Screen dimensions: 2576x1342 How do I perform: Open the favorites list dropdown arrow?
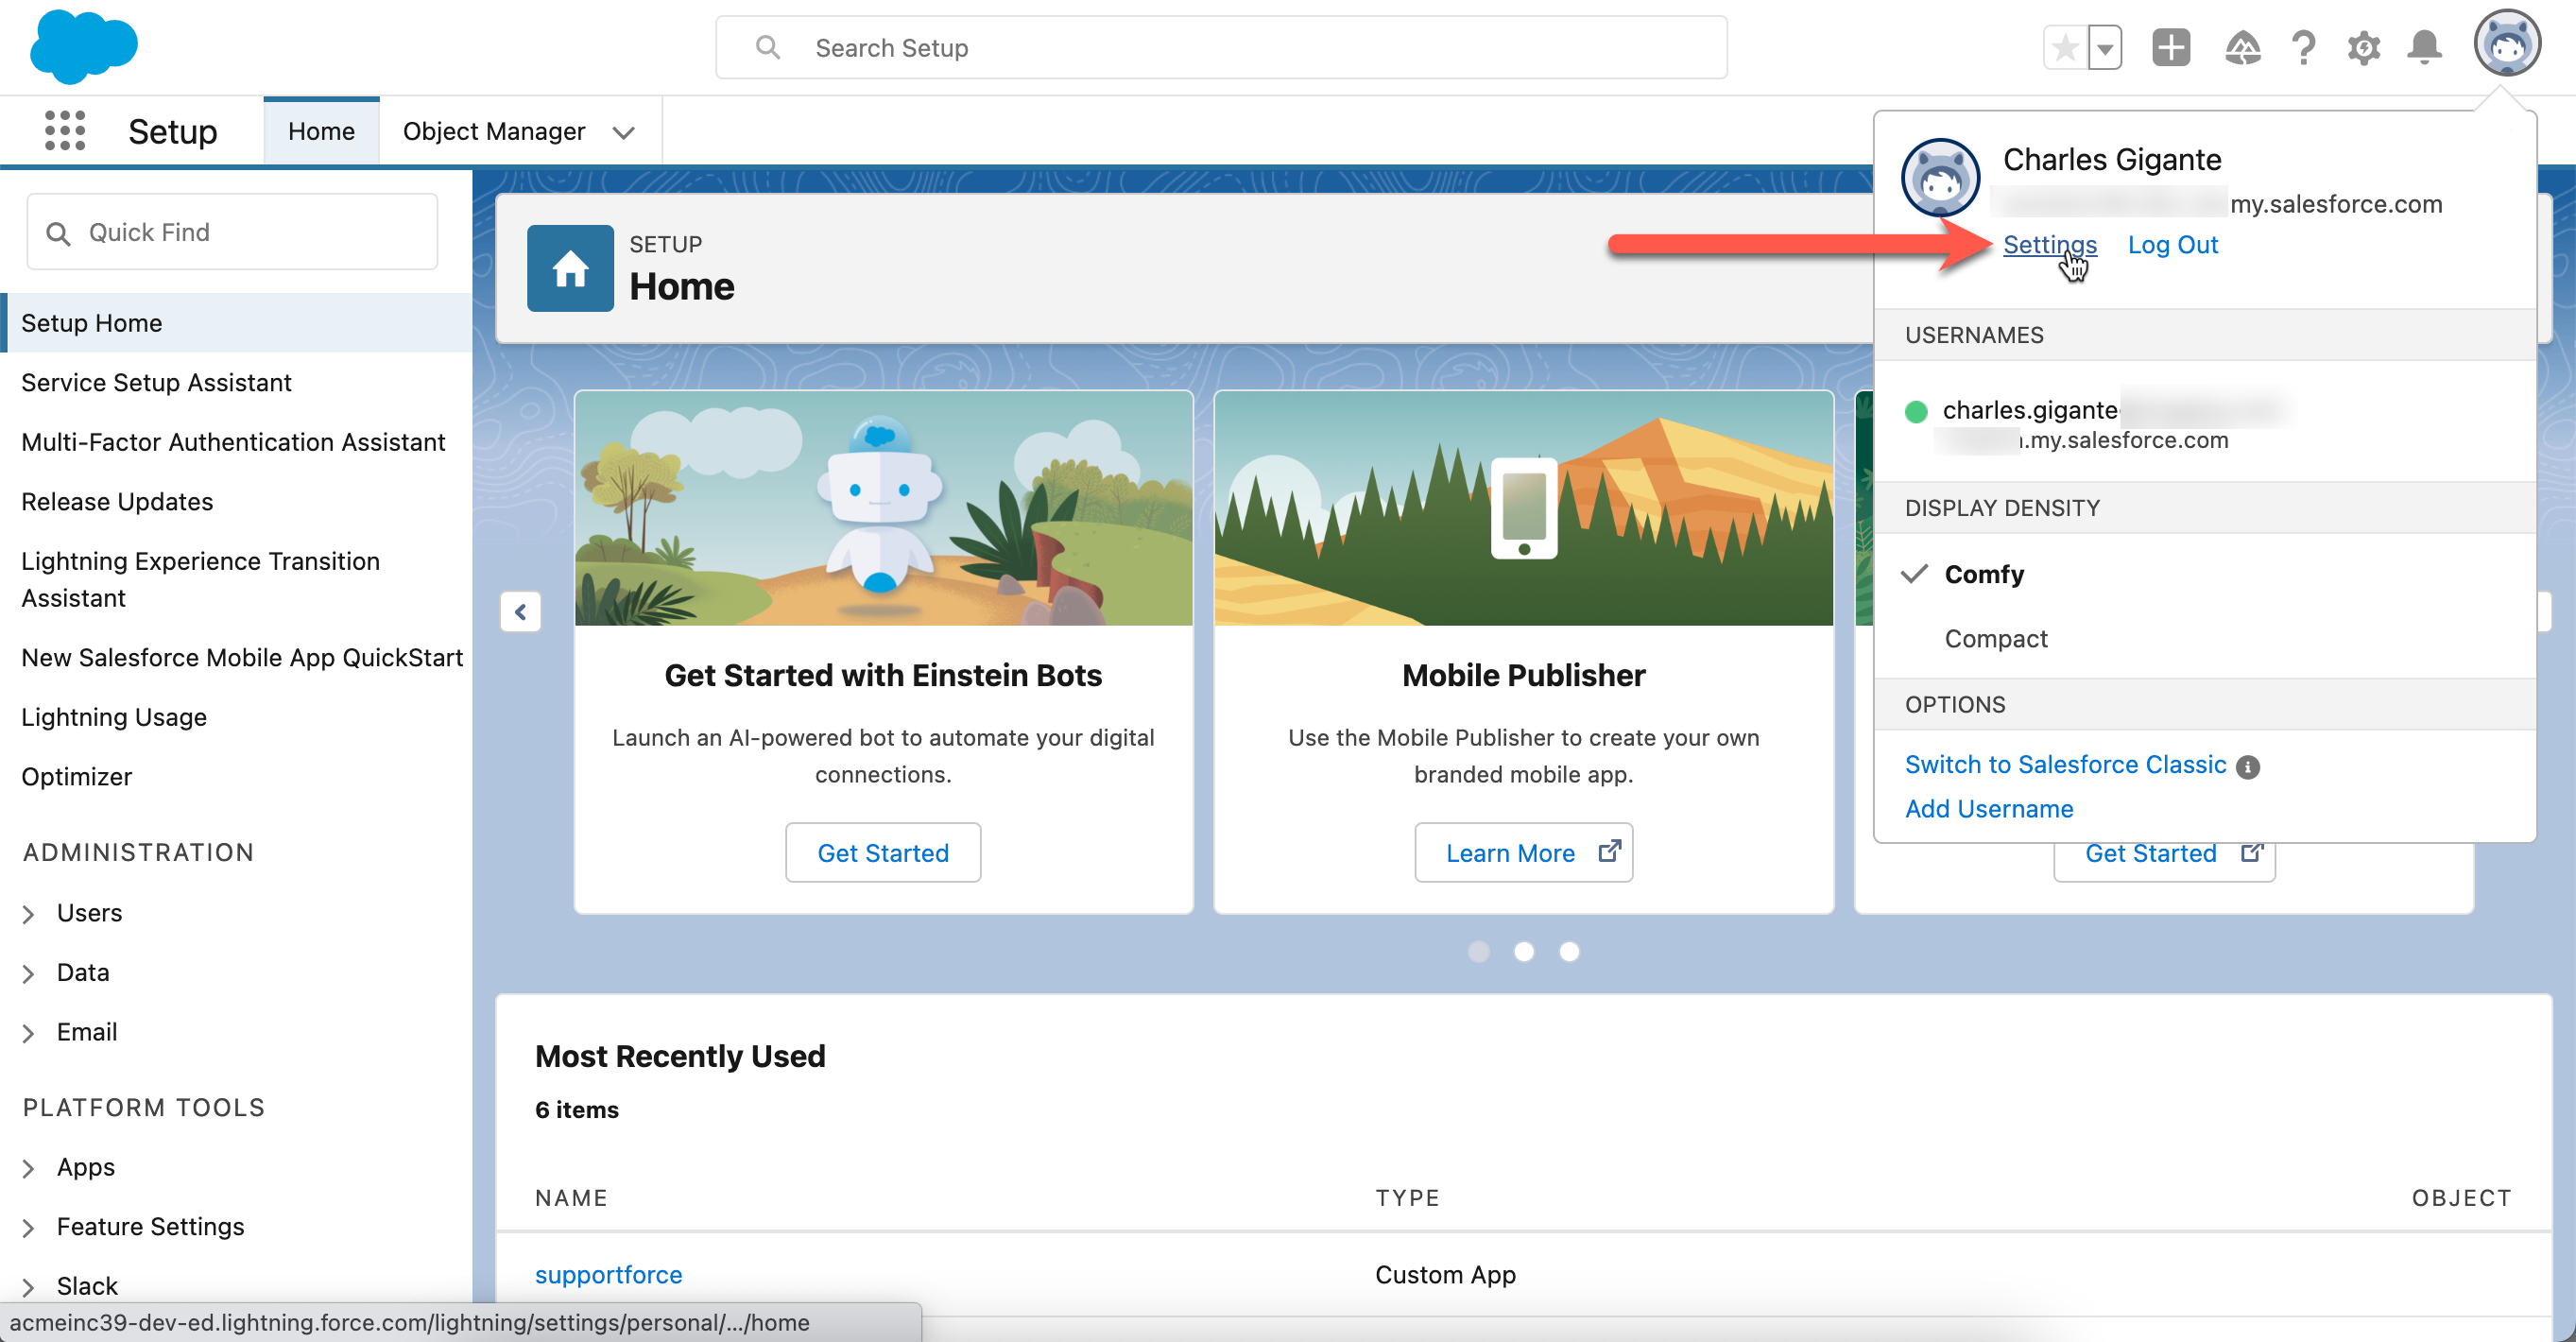coord(2105,47)
